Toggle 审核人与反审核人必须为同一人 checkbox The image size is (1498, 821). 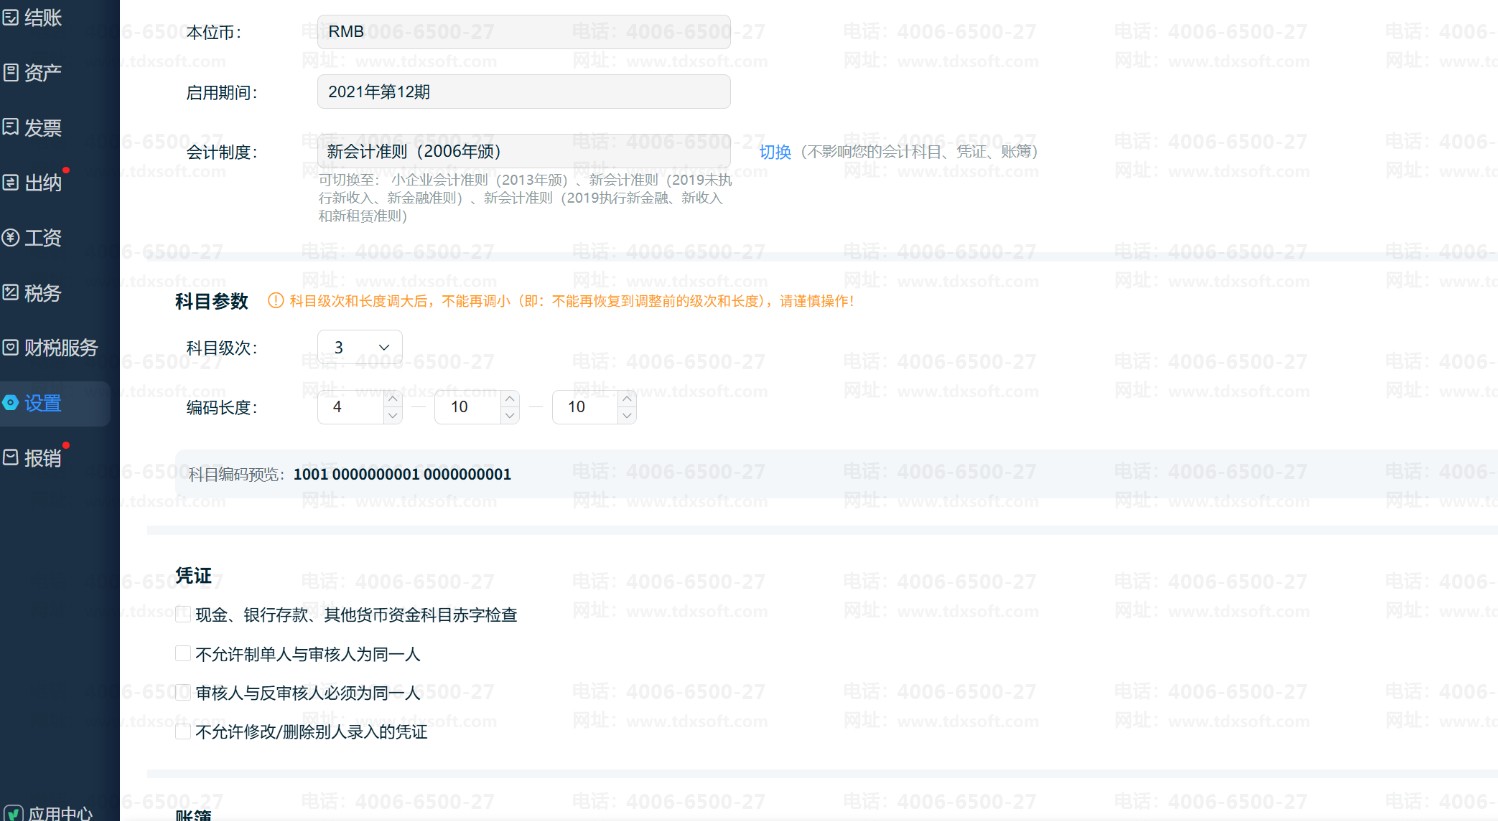point(183,693)
